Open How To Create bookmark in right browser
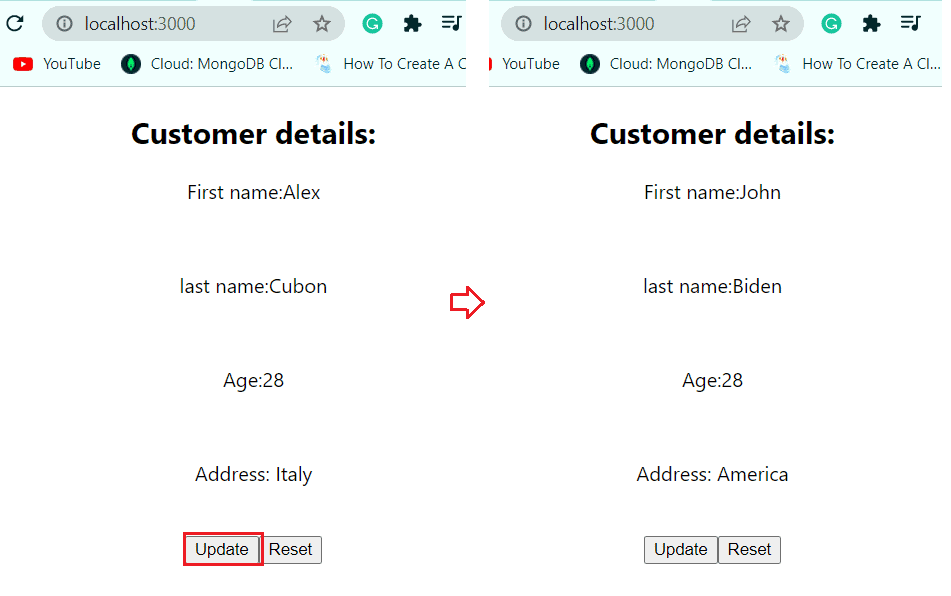Screen dimensions: 951x596 858,64
